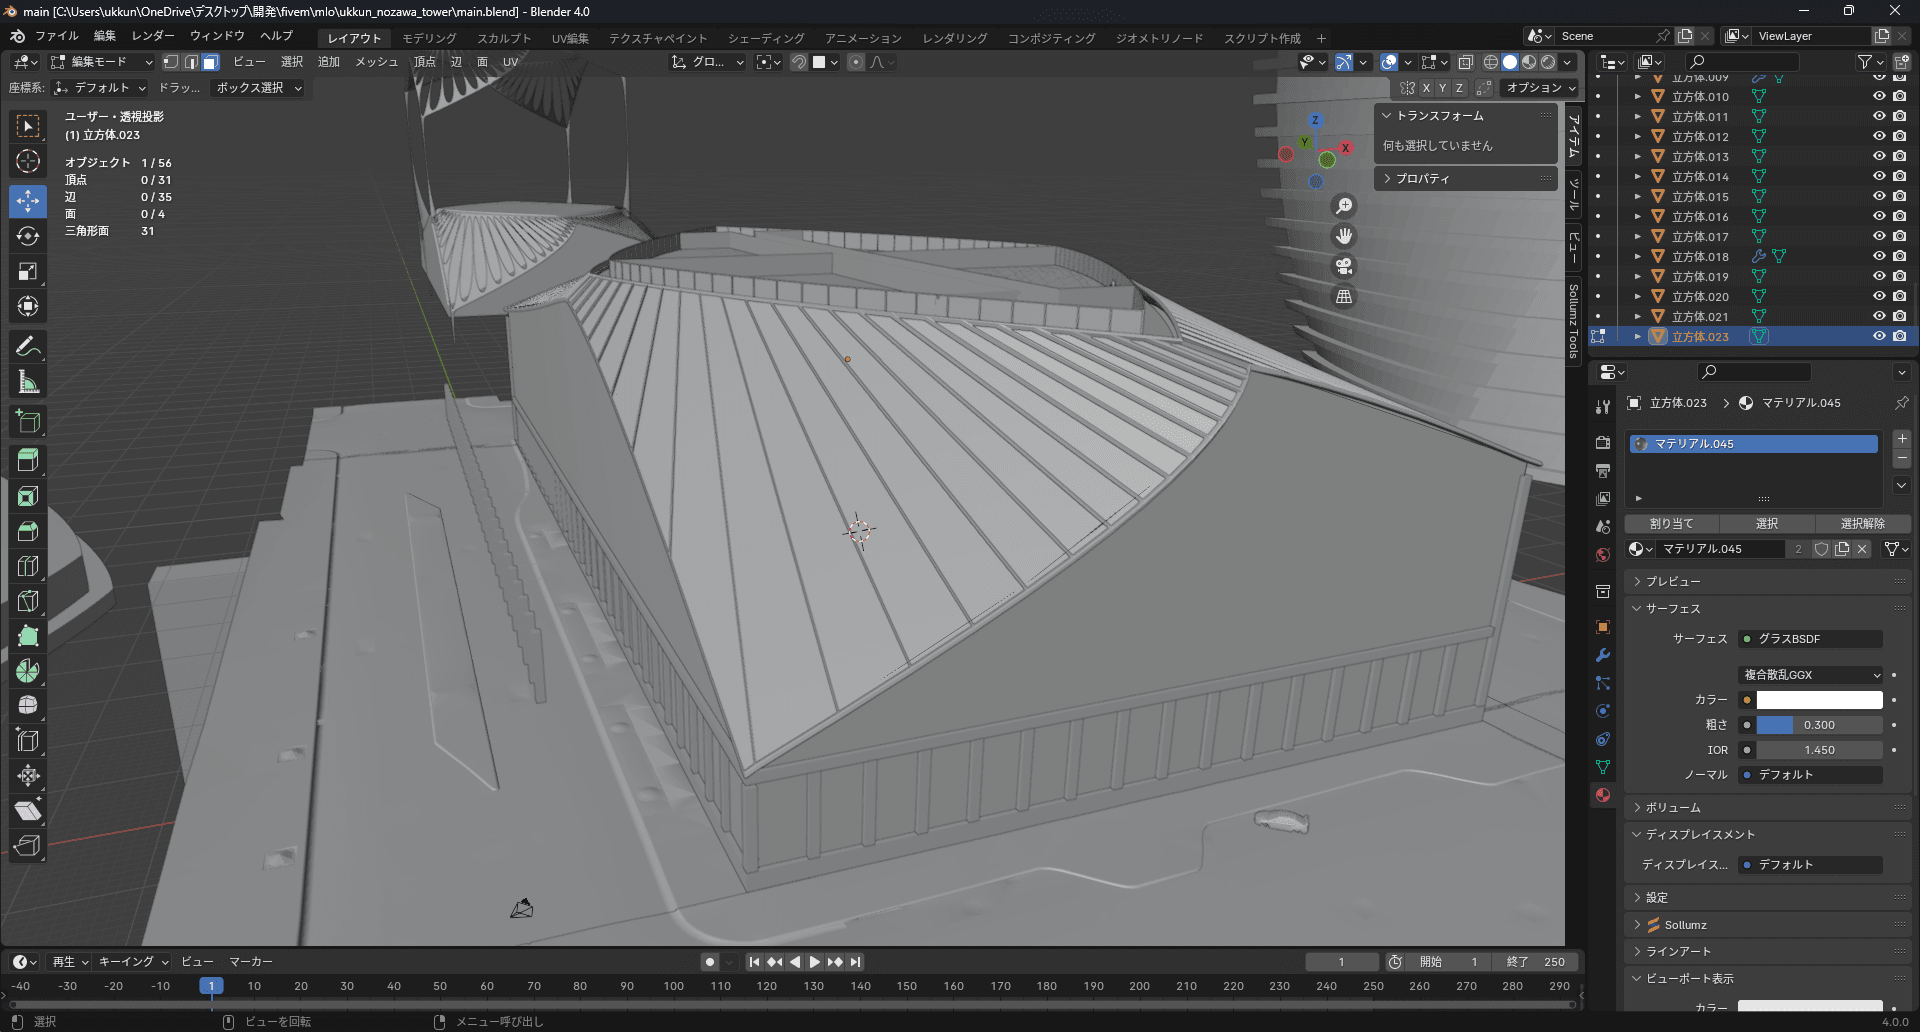Viewport: 1920px width, 1032px height.
Task: Open the 編集モード mode dropdown
Action: (x=102, y=62)
